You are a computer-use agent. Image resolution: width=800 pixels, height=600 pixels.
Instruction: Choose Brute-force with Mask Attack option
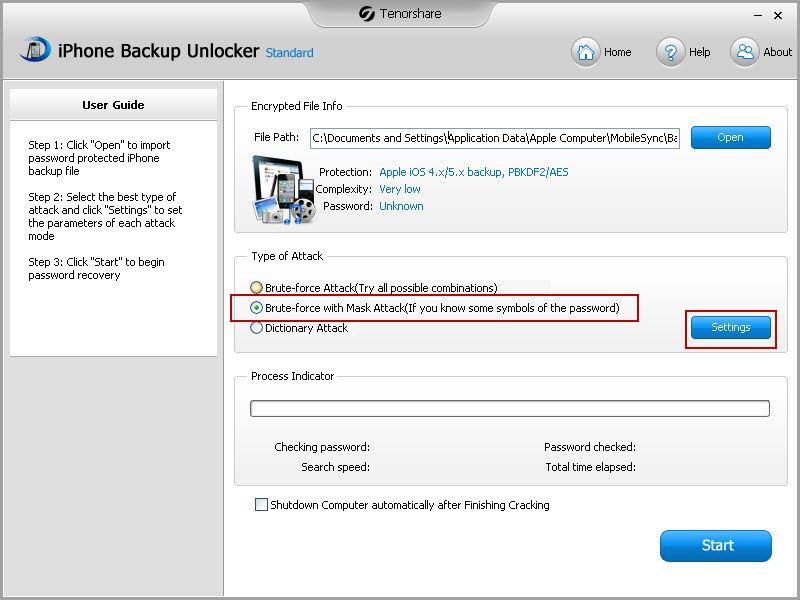257,308
